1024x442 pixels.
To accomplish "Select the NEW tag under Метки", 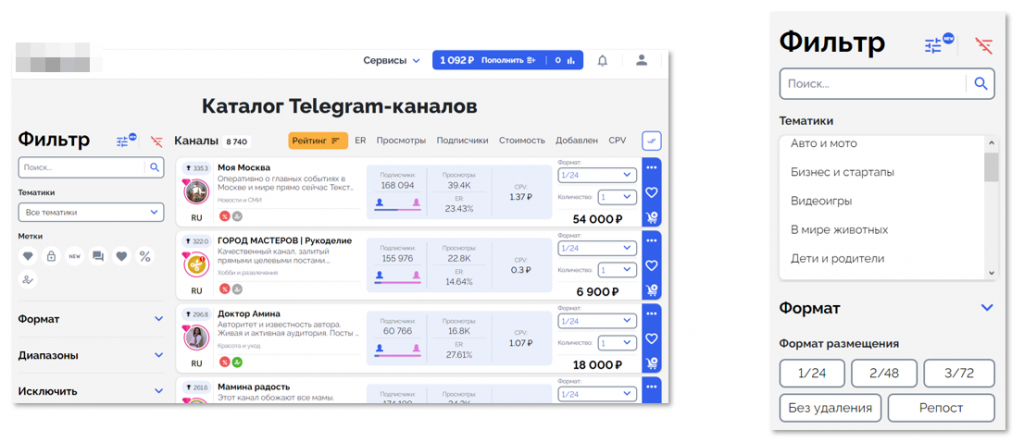I will tap(74, 257).
